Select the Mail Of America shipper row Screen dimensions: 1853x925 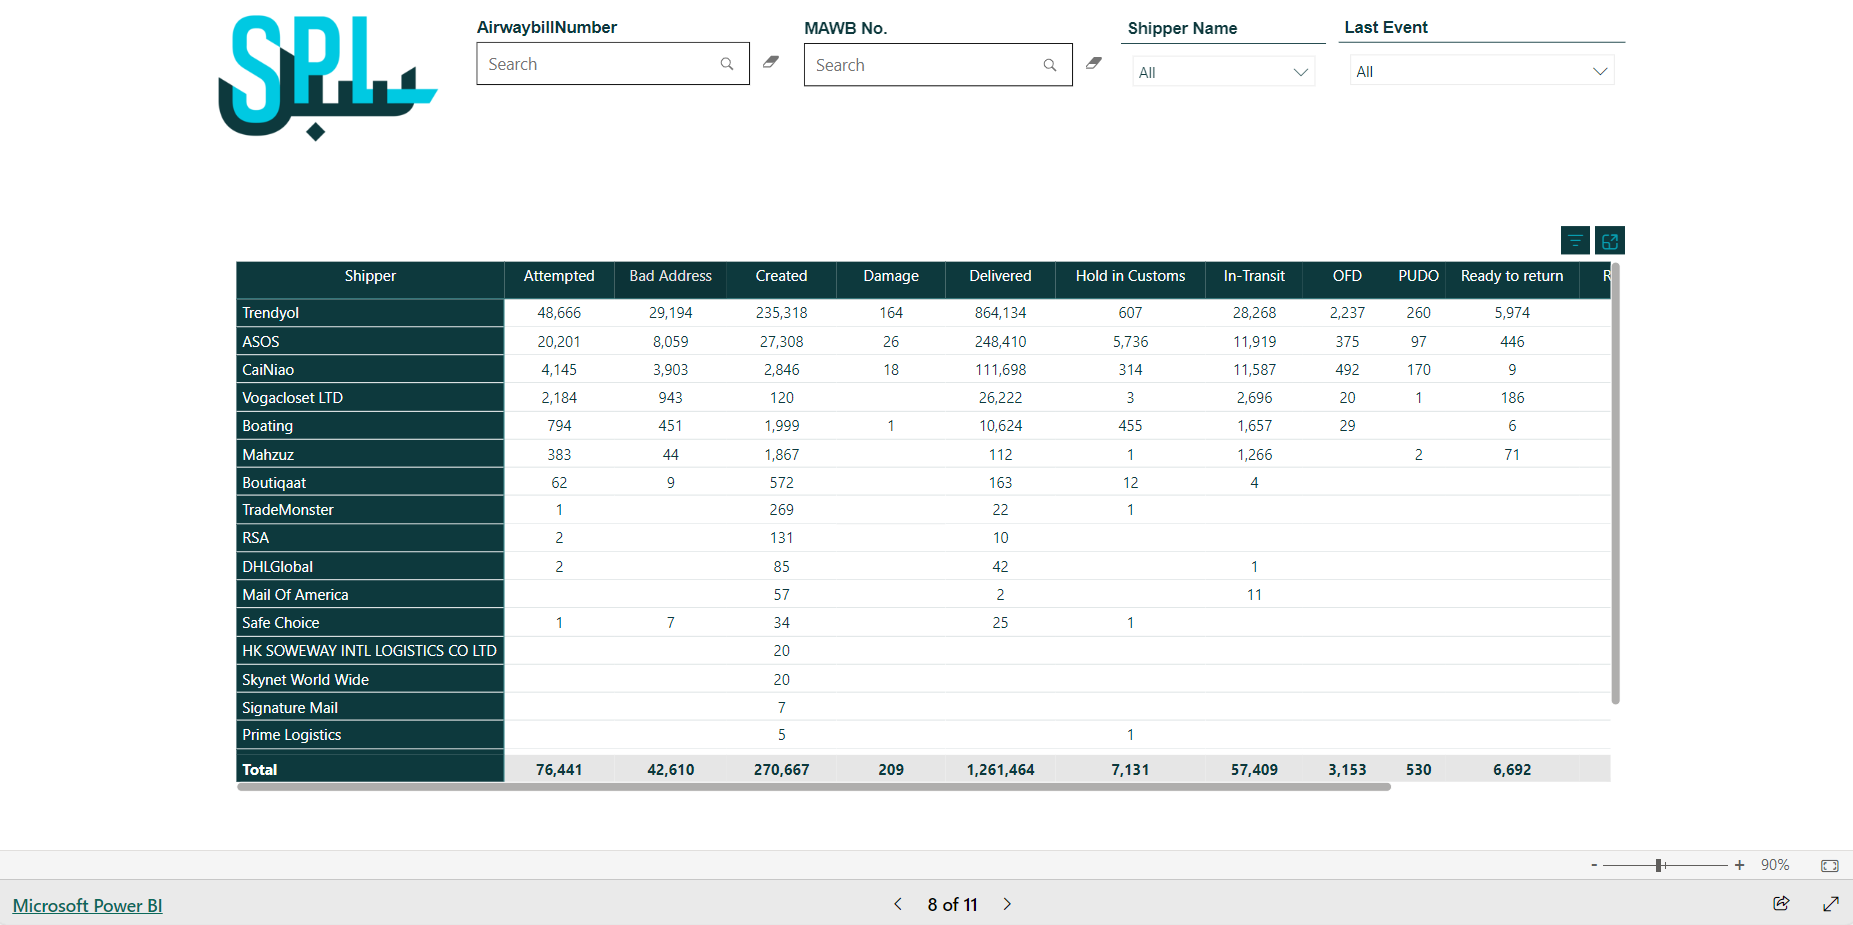coord(370,594)
